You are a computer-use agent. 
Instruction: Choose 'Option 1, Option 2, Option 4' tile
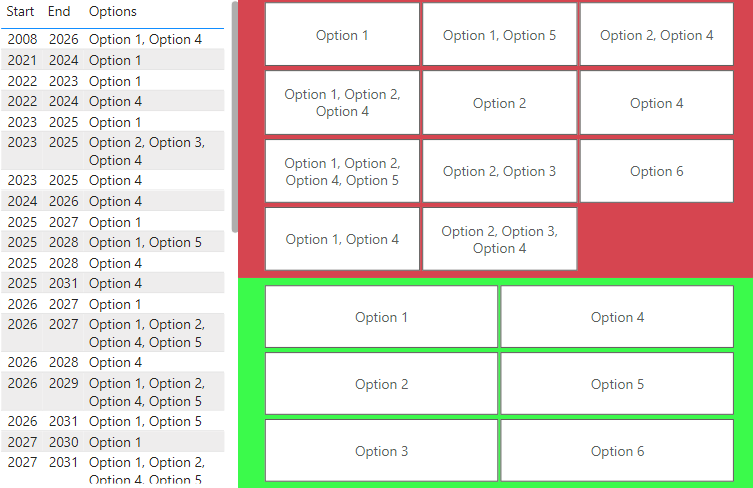coord(342,103)
